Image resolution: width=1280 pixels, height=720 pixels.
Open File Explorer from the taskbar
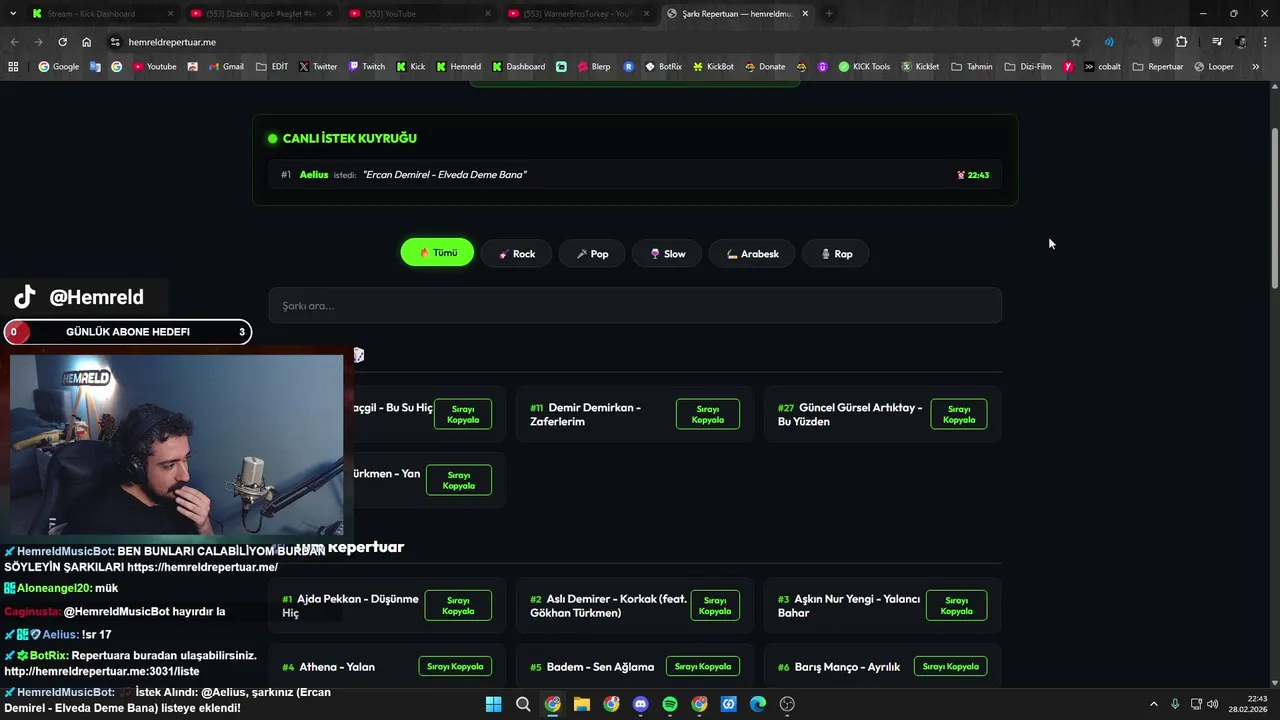click(x=582, y=704)
